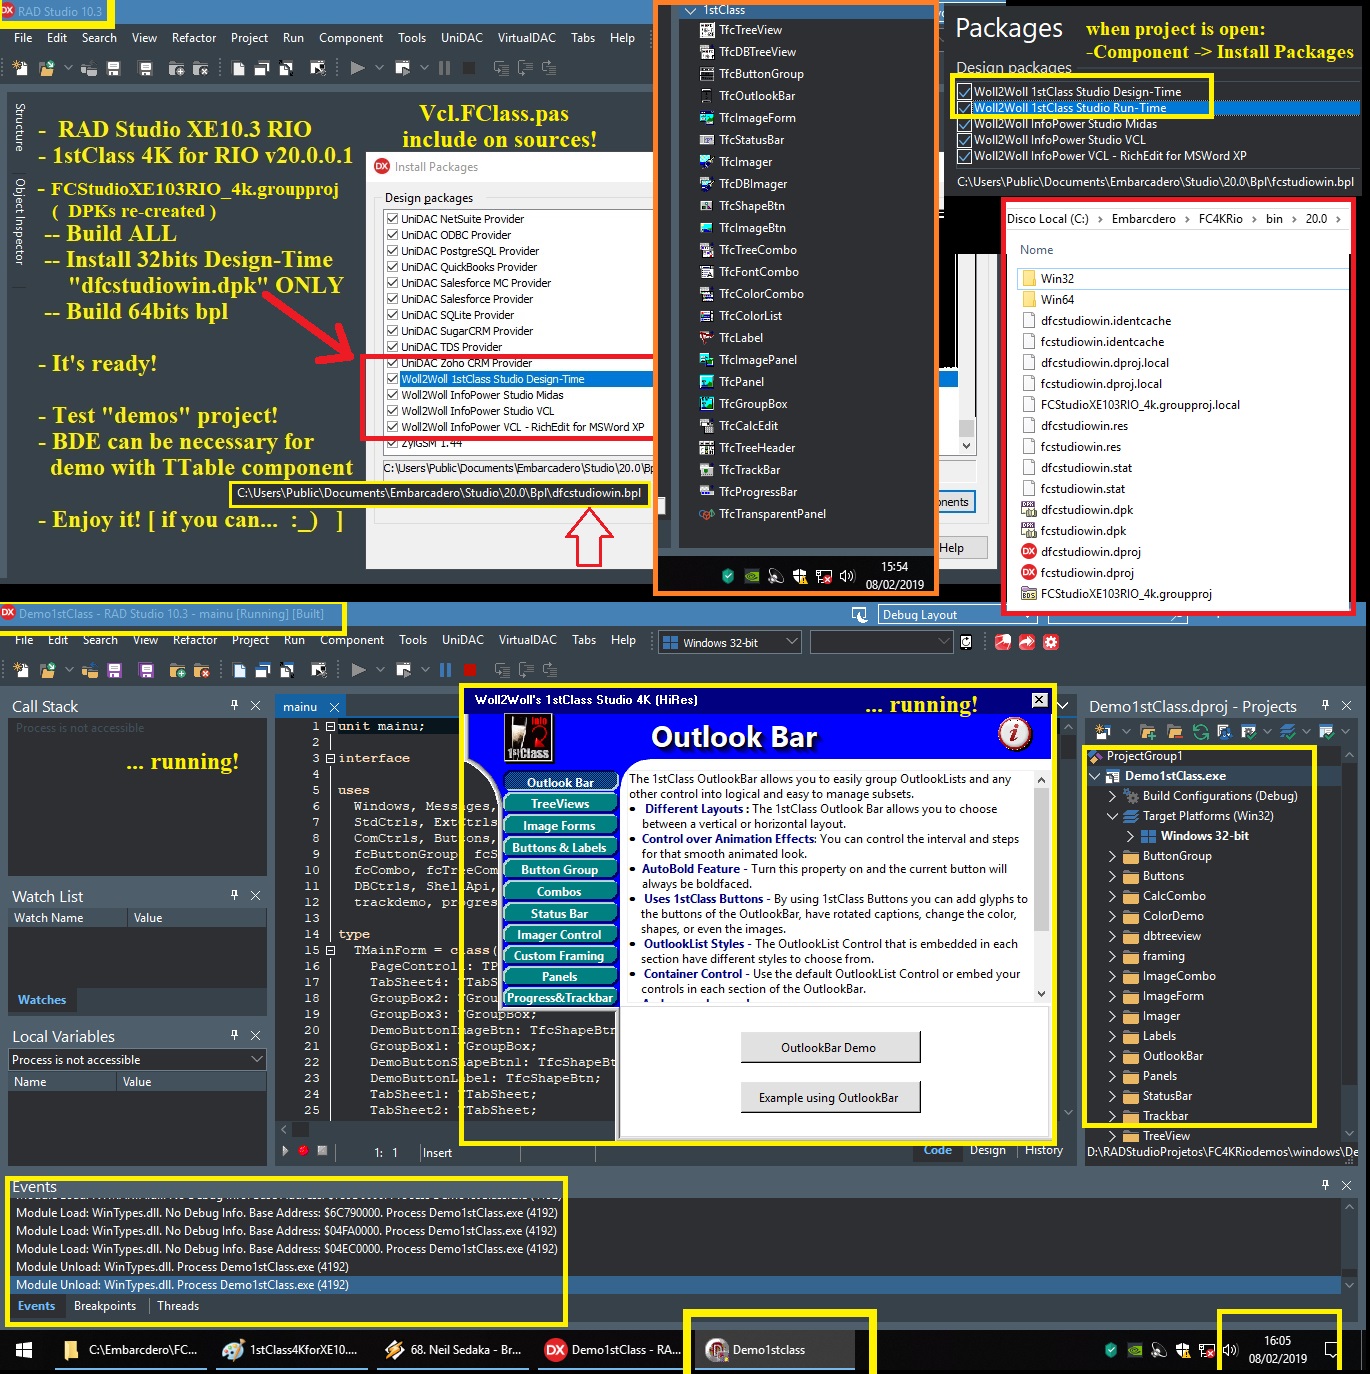Screen dimensions: 1370x1374
Task: Switch to the Design editor tab
Action: (x=988, y=1150)
